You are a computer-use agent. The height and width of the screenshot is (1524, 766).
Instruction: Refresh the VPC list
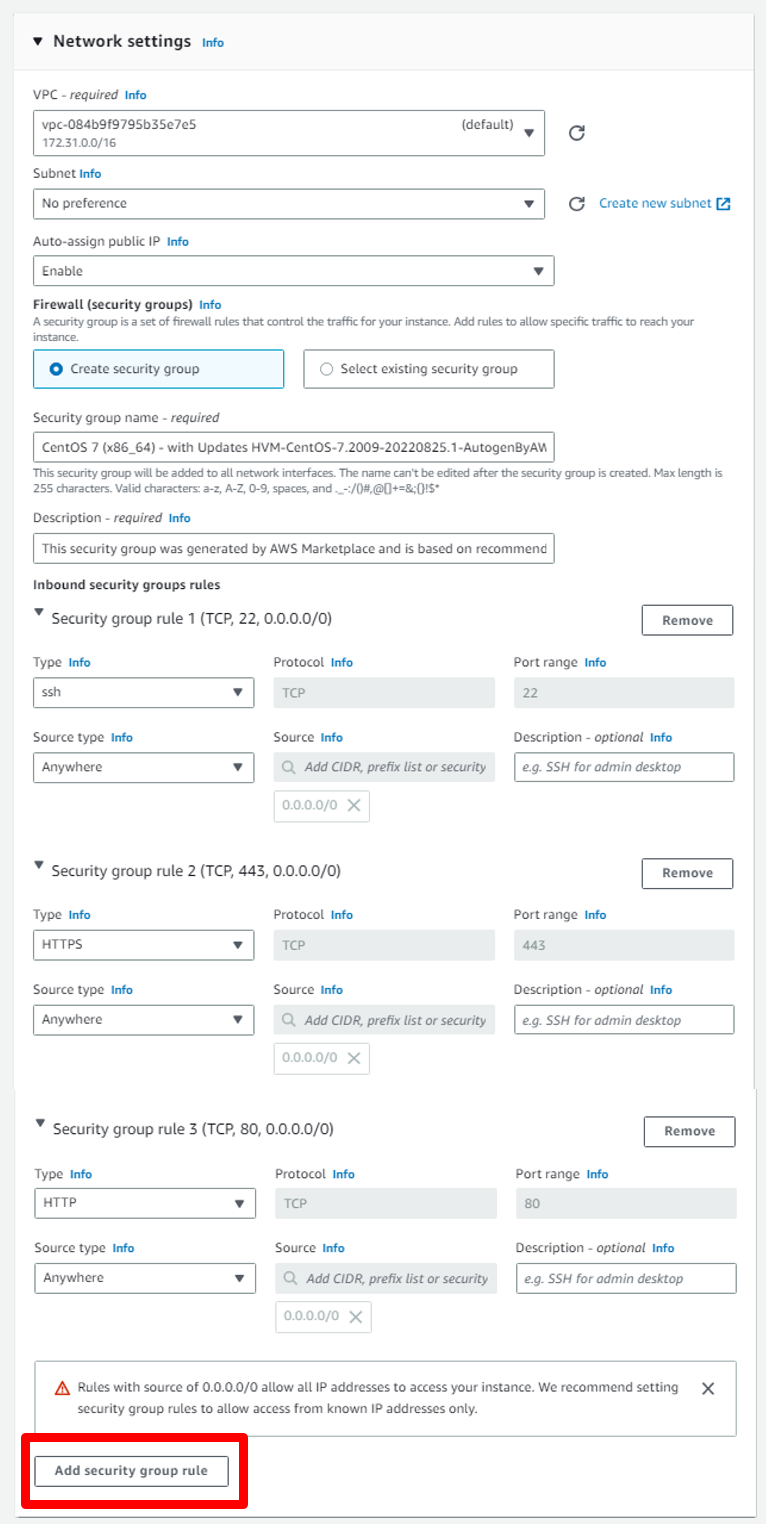(576, 133)
